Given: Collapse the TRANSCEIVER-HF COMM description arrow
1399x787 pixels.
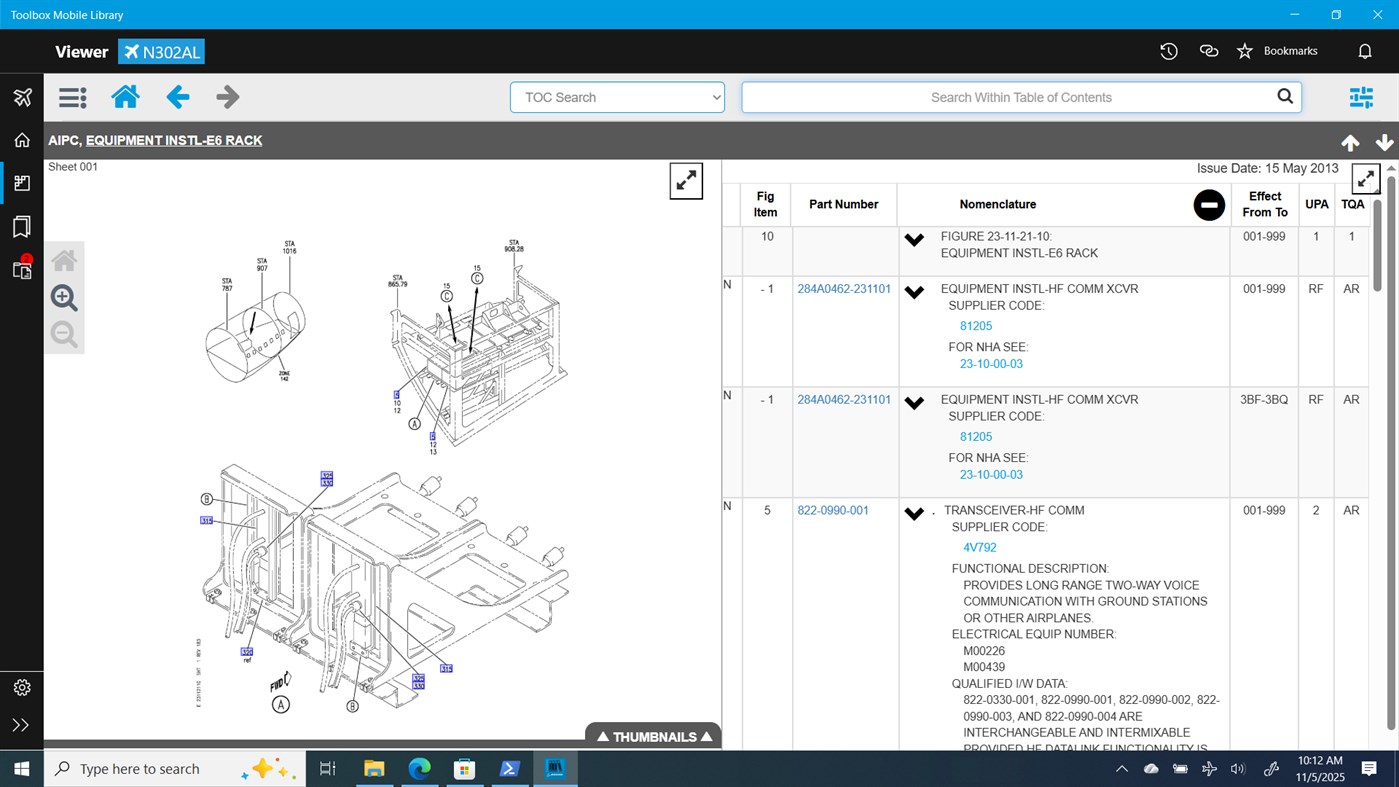Looking at the screenshot, I should tap(913, 513).
